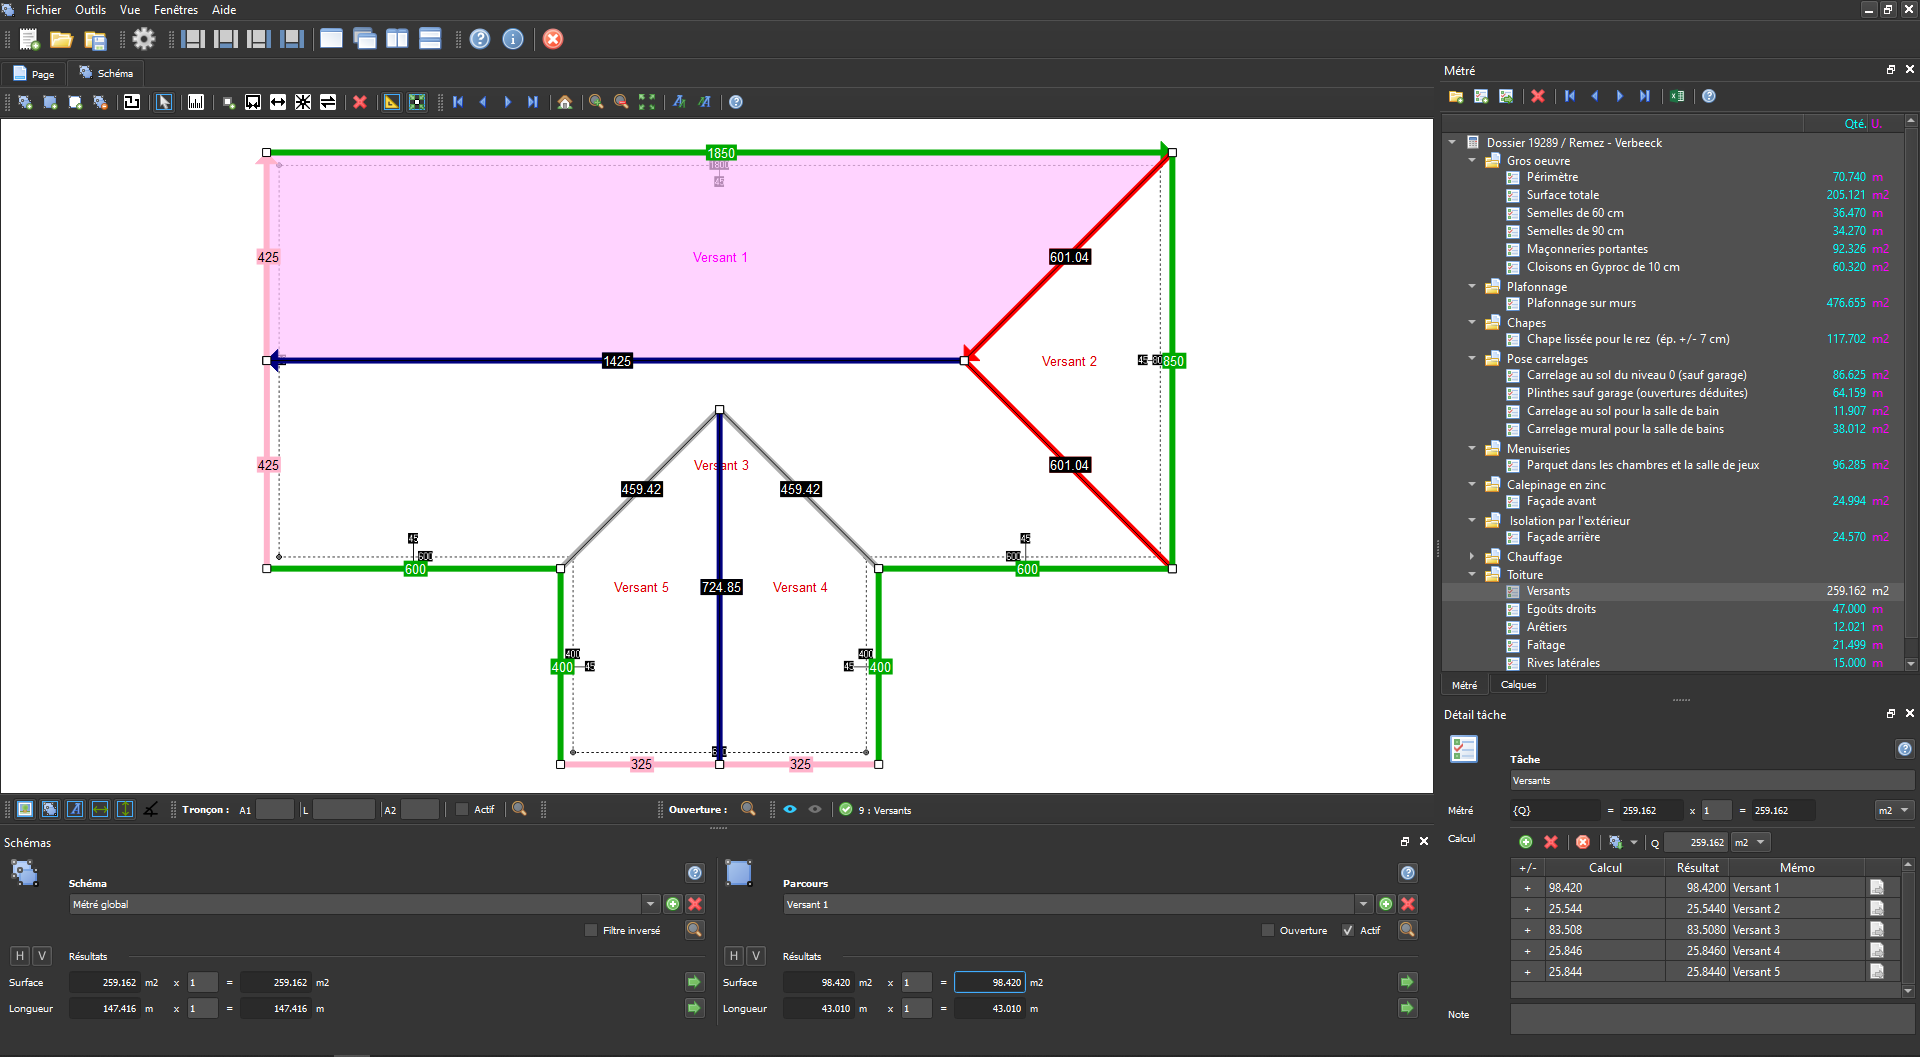Click the Tâche name field 'Versants'

[x=1712, y=780]
